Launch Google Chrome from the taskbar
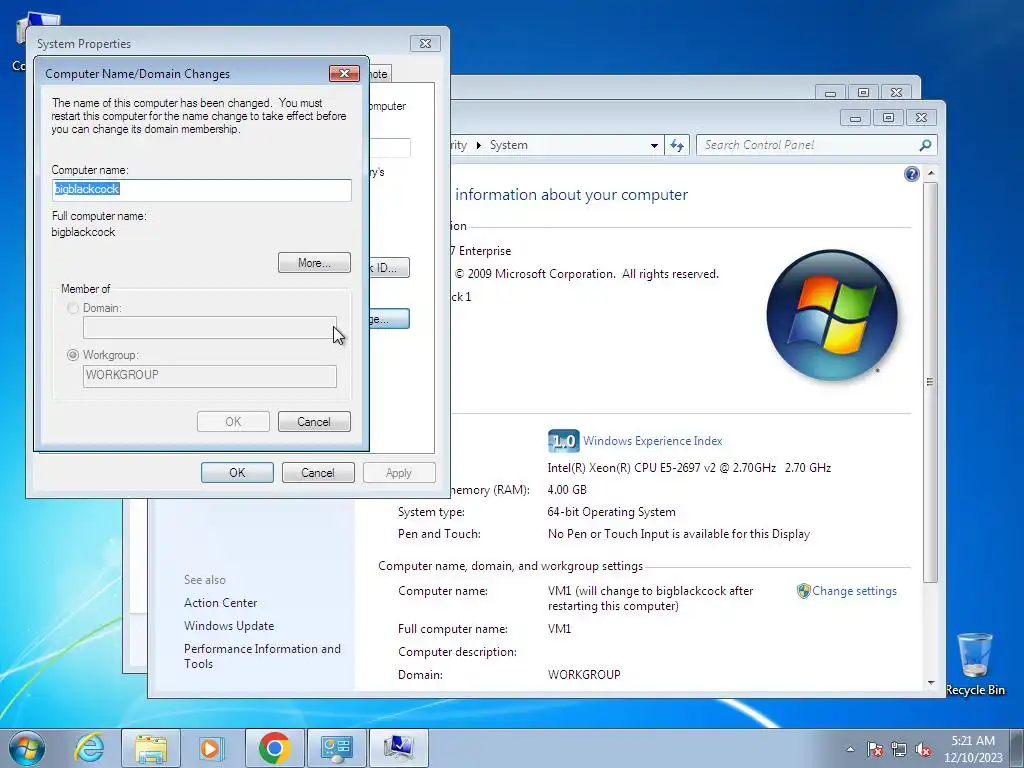The height and width of the screenshot is (768, 1024). point(274,748)
